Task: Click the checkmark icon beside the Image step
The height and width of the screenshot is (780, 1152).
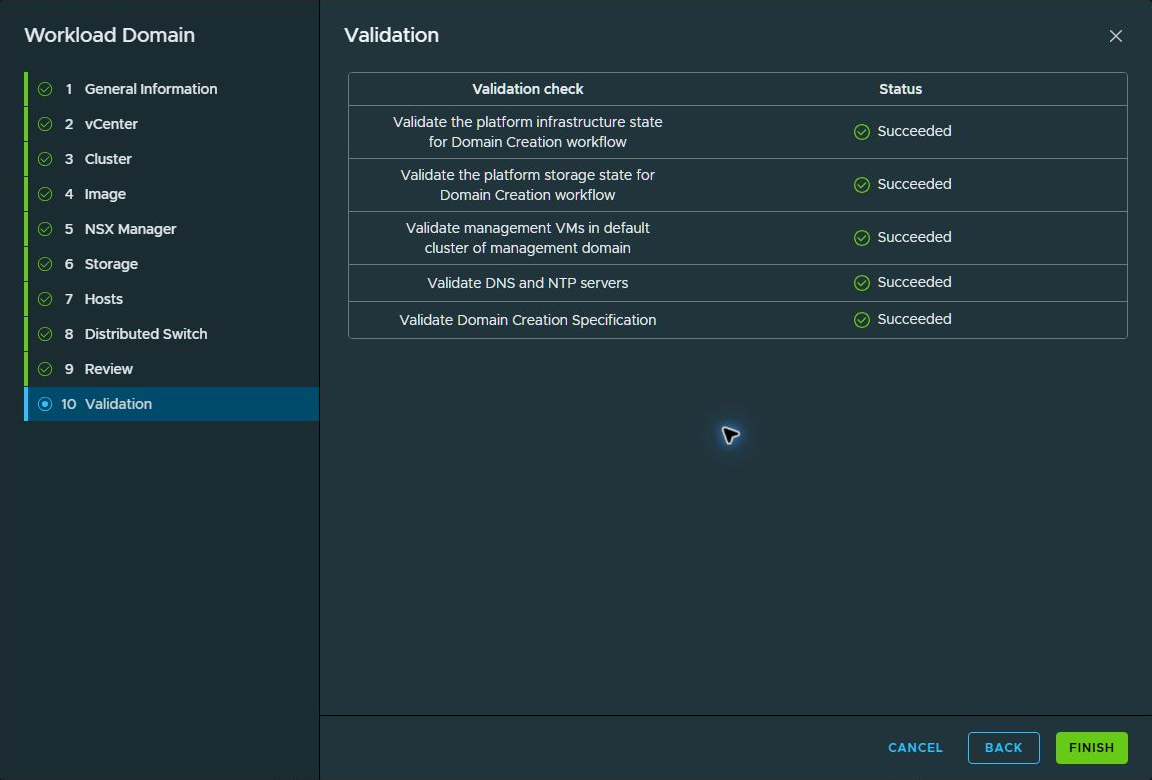Action: click(x=45, y=194)
